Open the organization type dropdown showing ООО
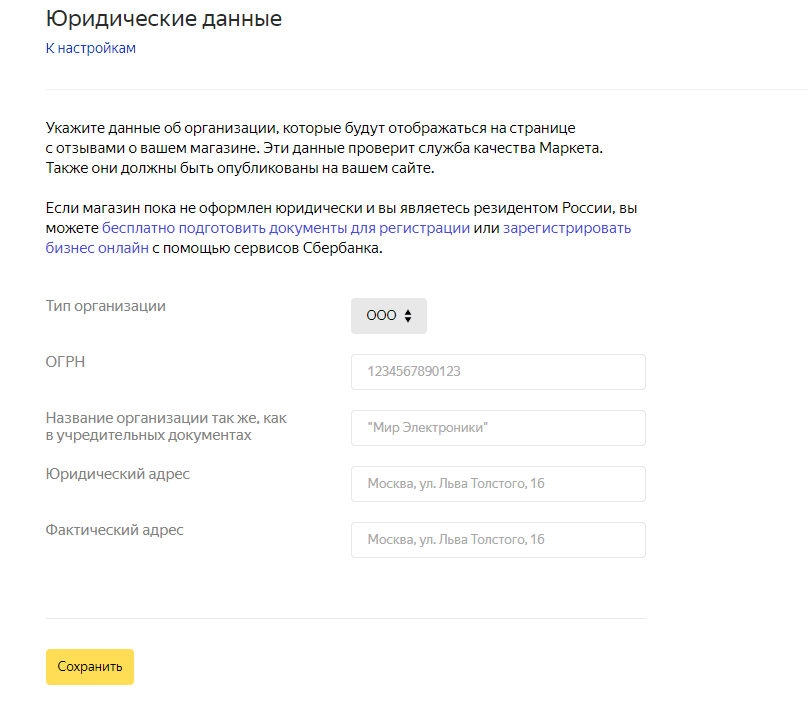The image size is (808, 703). pyautogui.click(x=388, y=316)
